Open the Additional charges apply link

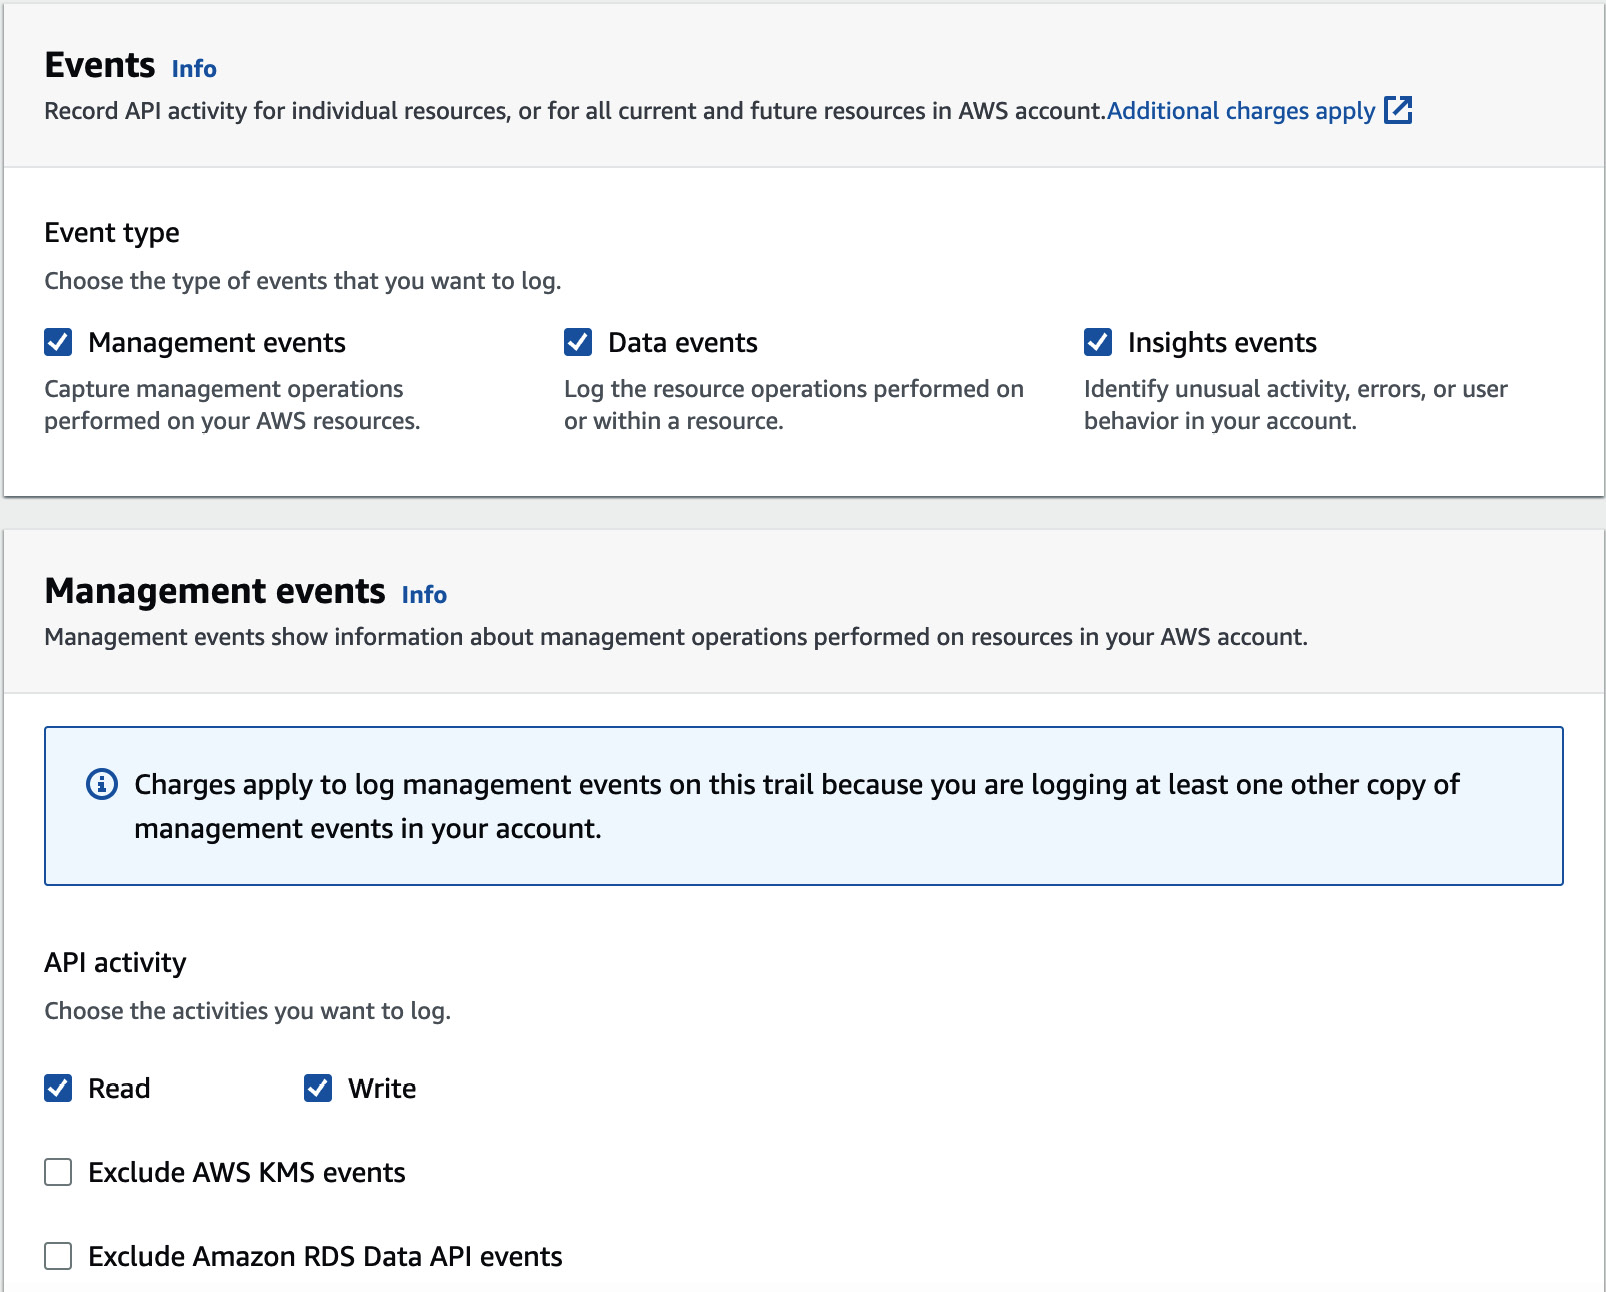(x=1241, y=111)
